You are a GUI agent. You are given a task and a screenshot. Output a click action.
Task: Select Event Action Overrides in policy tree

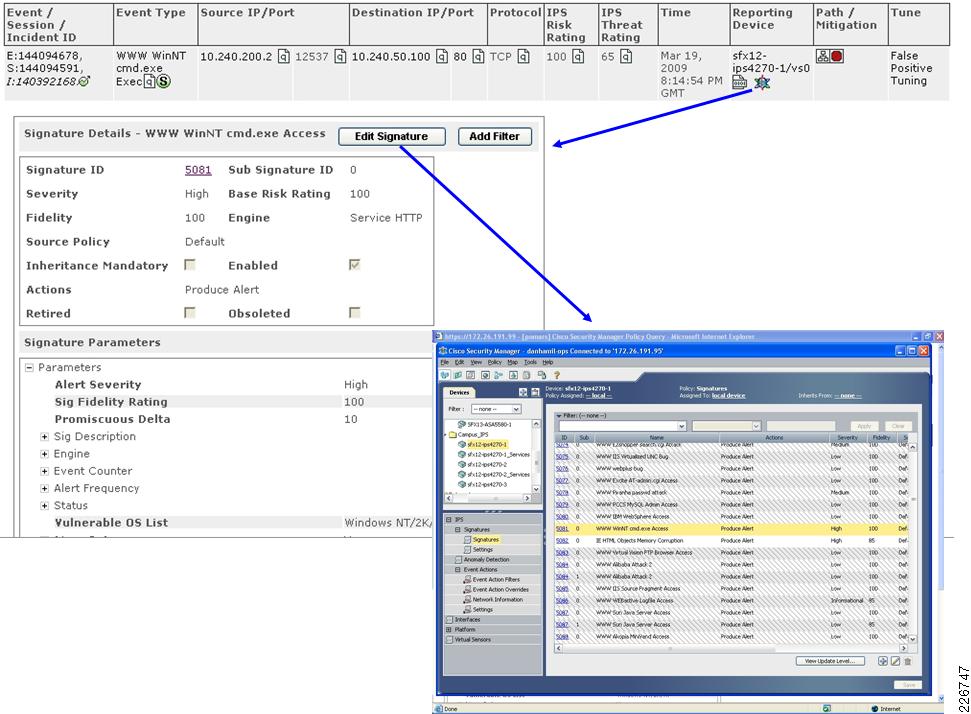pyautogui.click(x=500, y=590)
